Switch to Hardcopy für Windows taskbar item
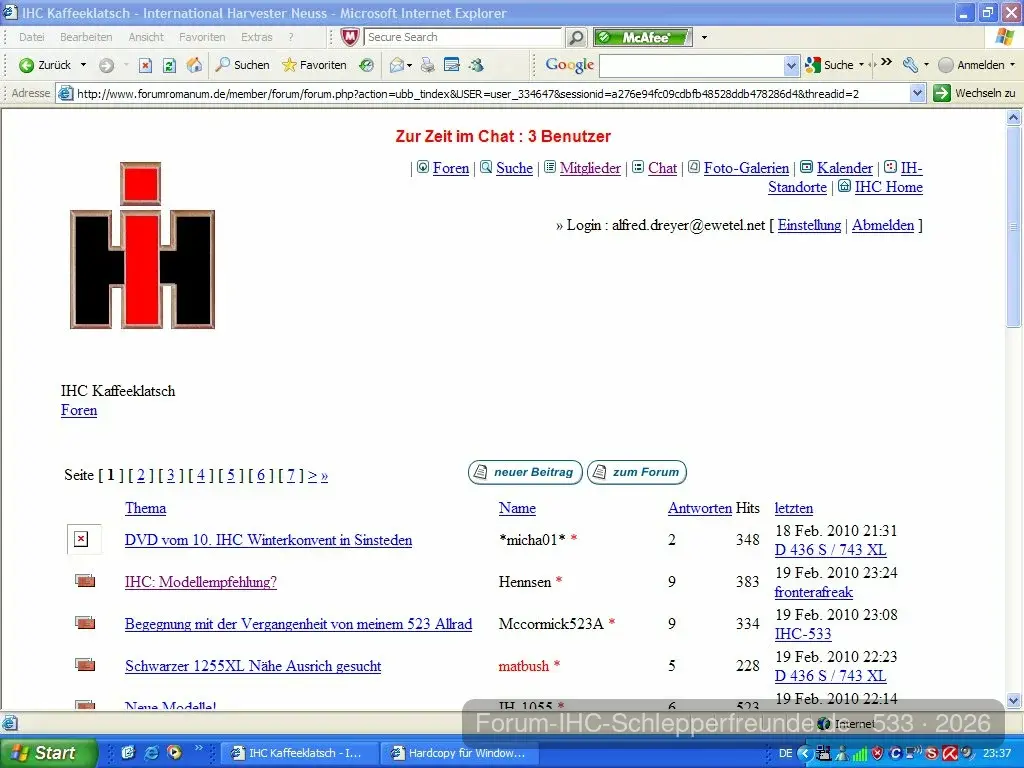 pos(458,753)
